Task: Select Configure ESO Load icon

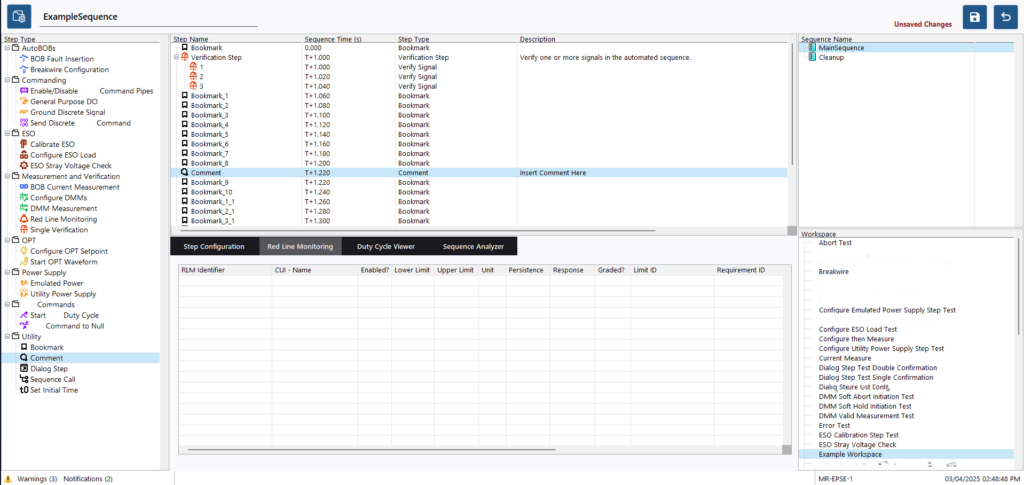Action: pos(25,155)
